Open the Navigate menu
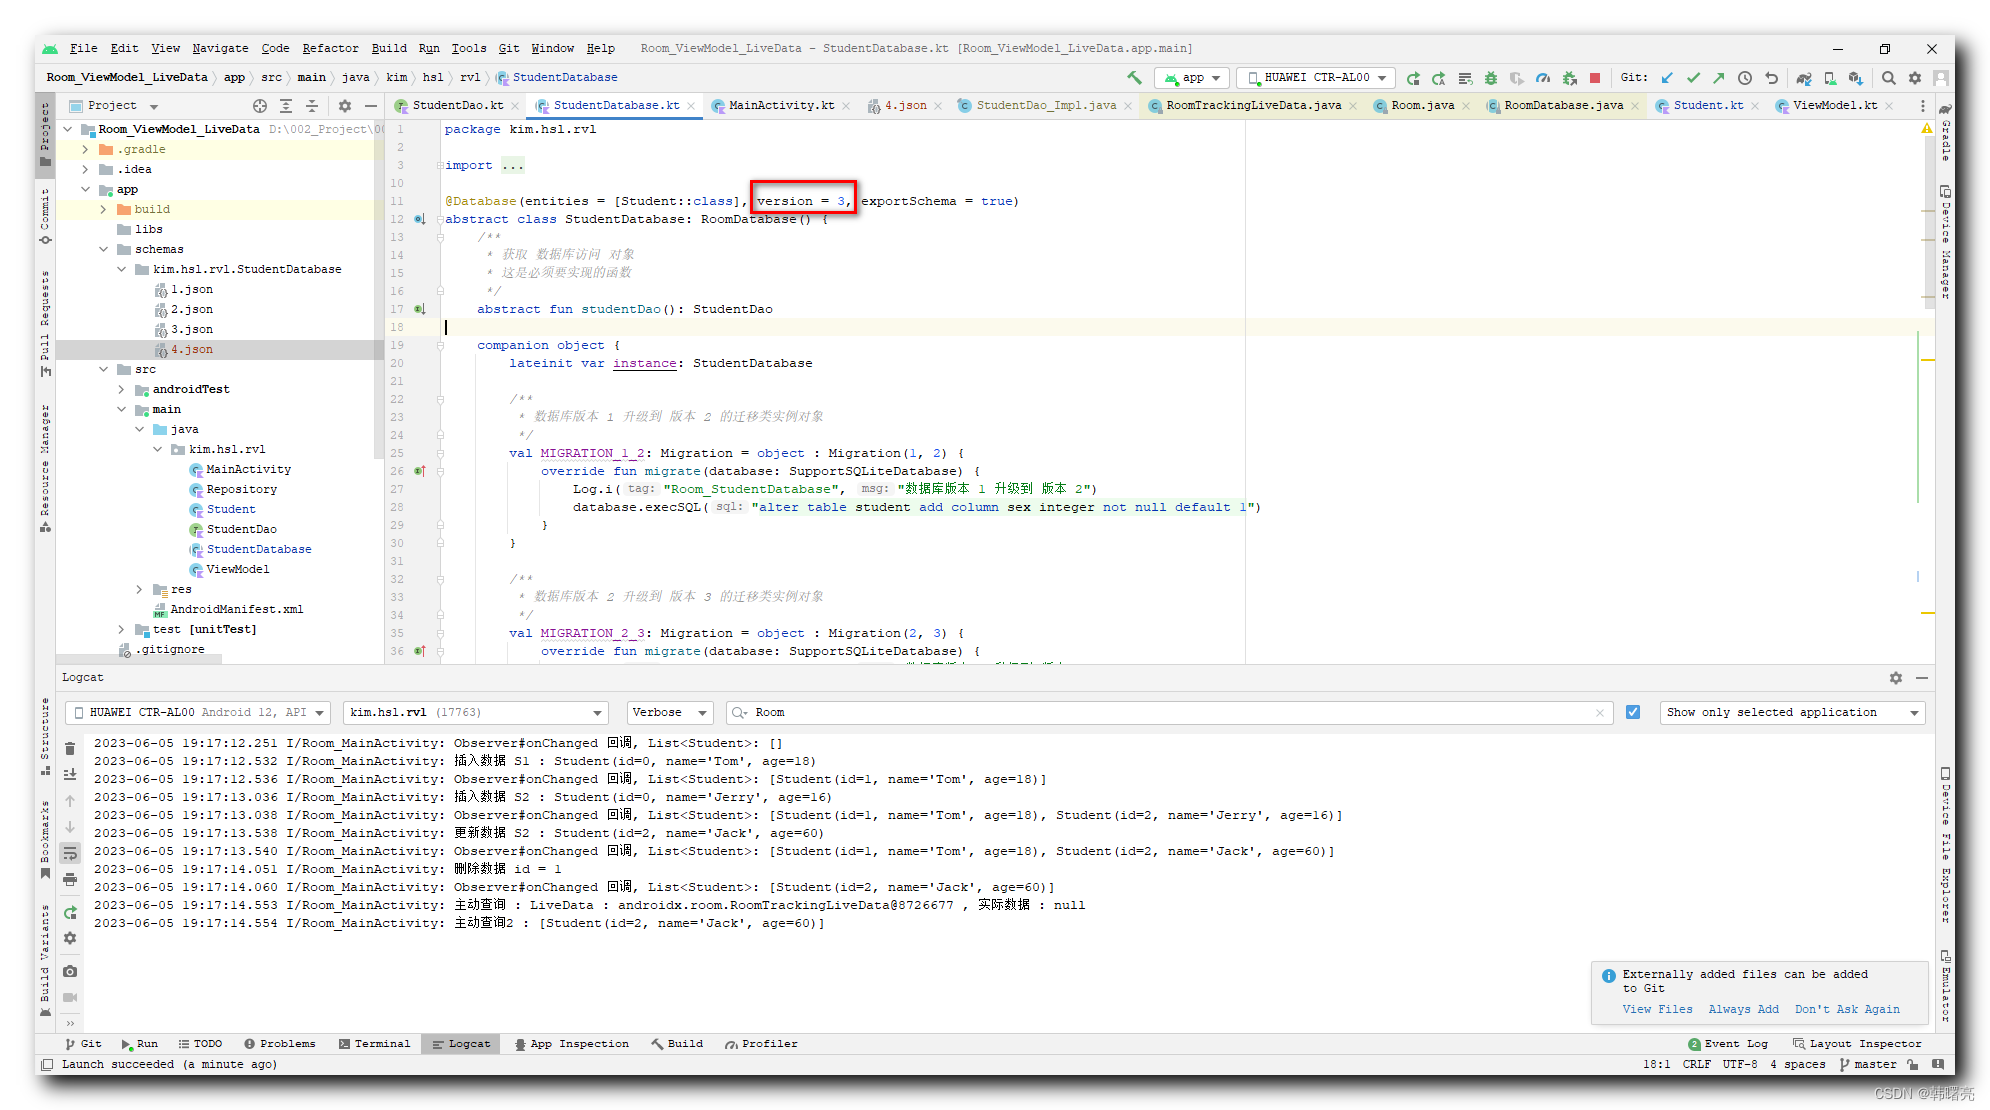Viewport: 1990px width, 1110px height. coord(220,48)
